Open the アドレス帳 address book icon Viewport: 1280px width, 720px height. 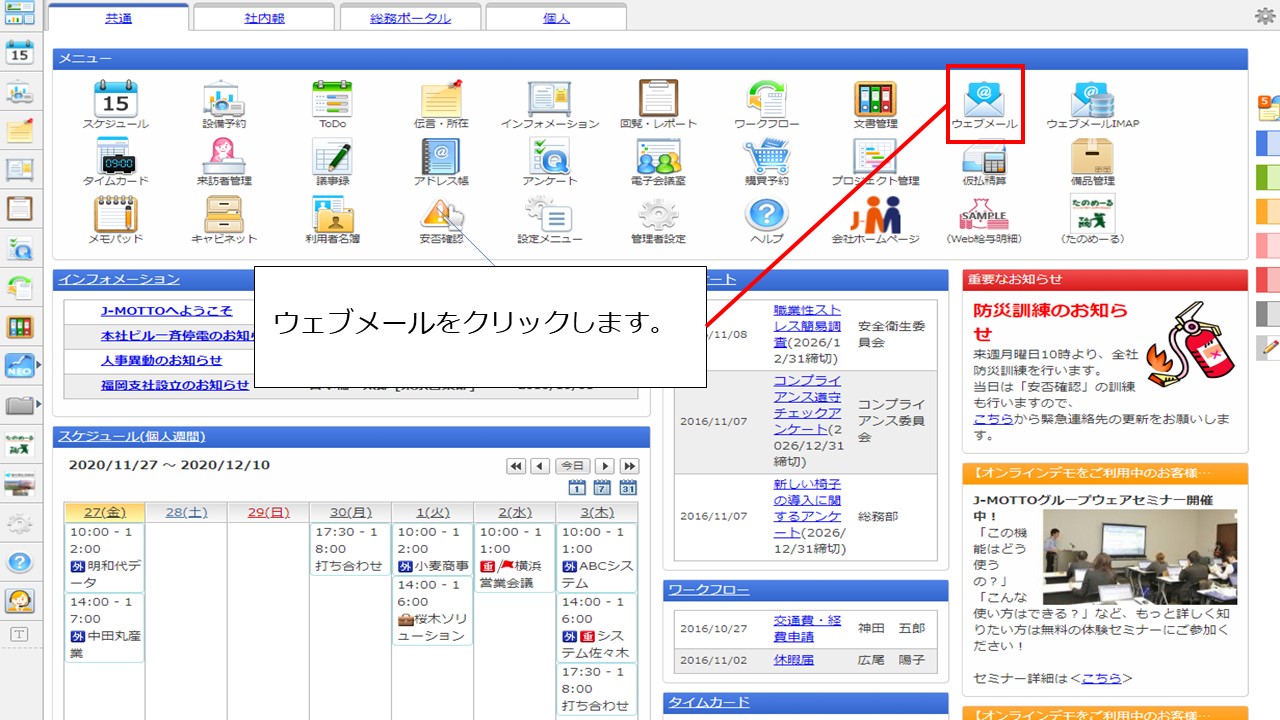click(x=440, y=158)
